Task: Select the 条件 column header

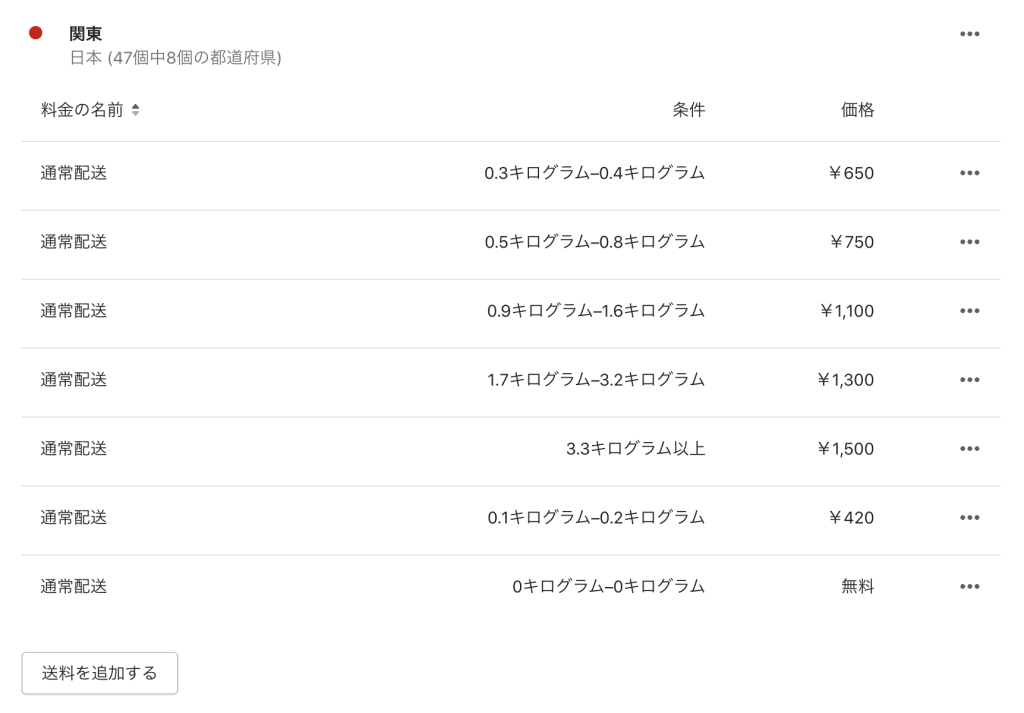Action: coord(688,110)
